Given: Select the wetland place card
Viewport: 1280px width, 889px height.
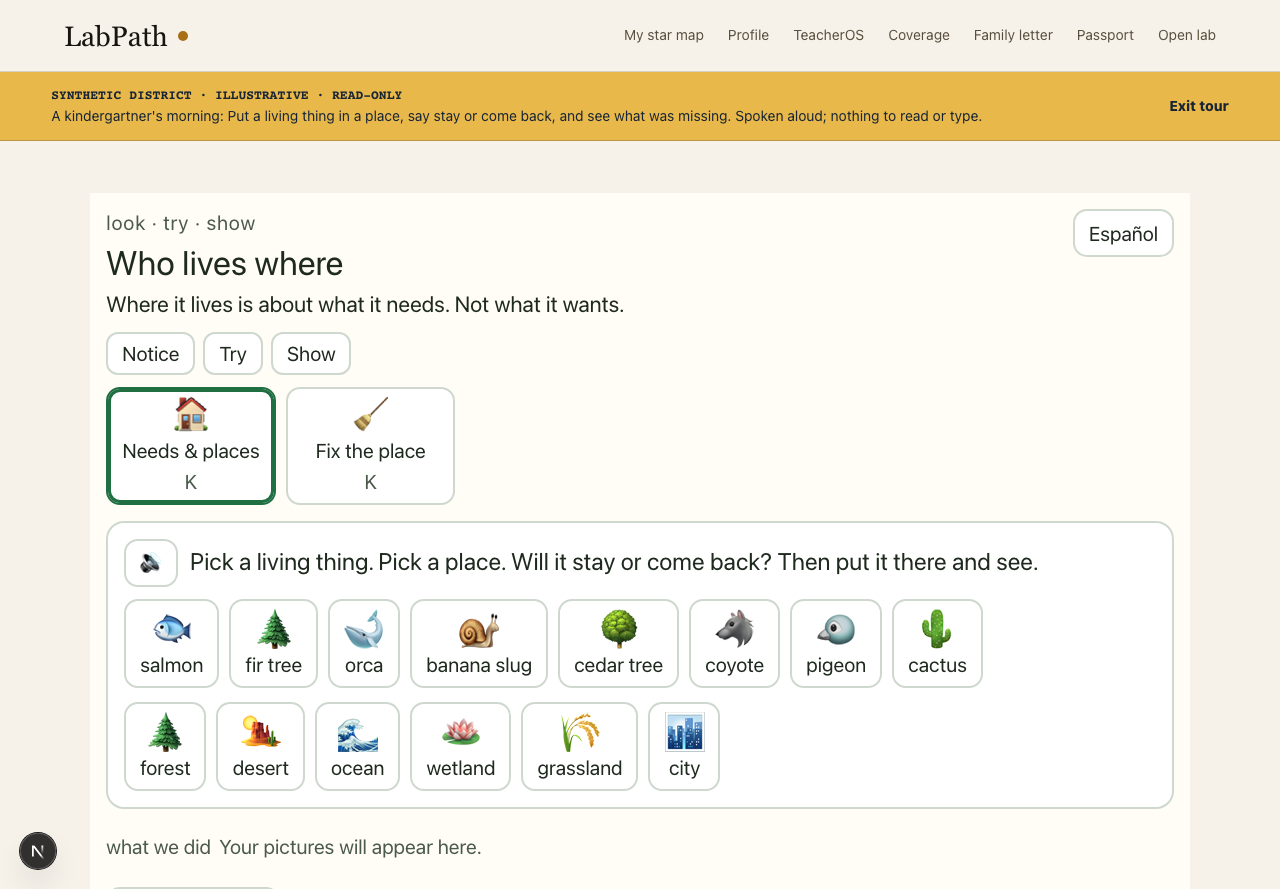Looking at the screenshot, I should point(460,747).
